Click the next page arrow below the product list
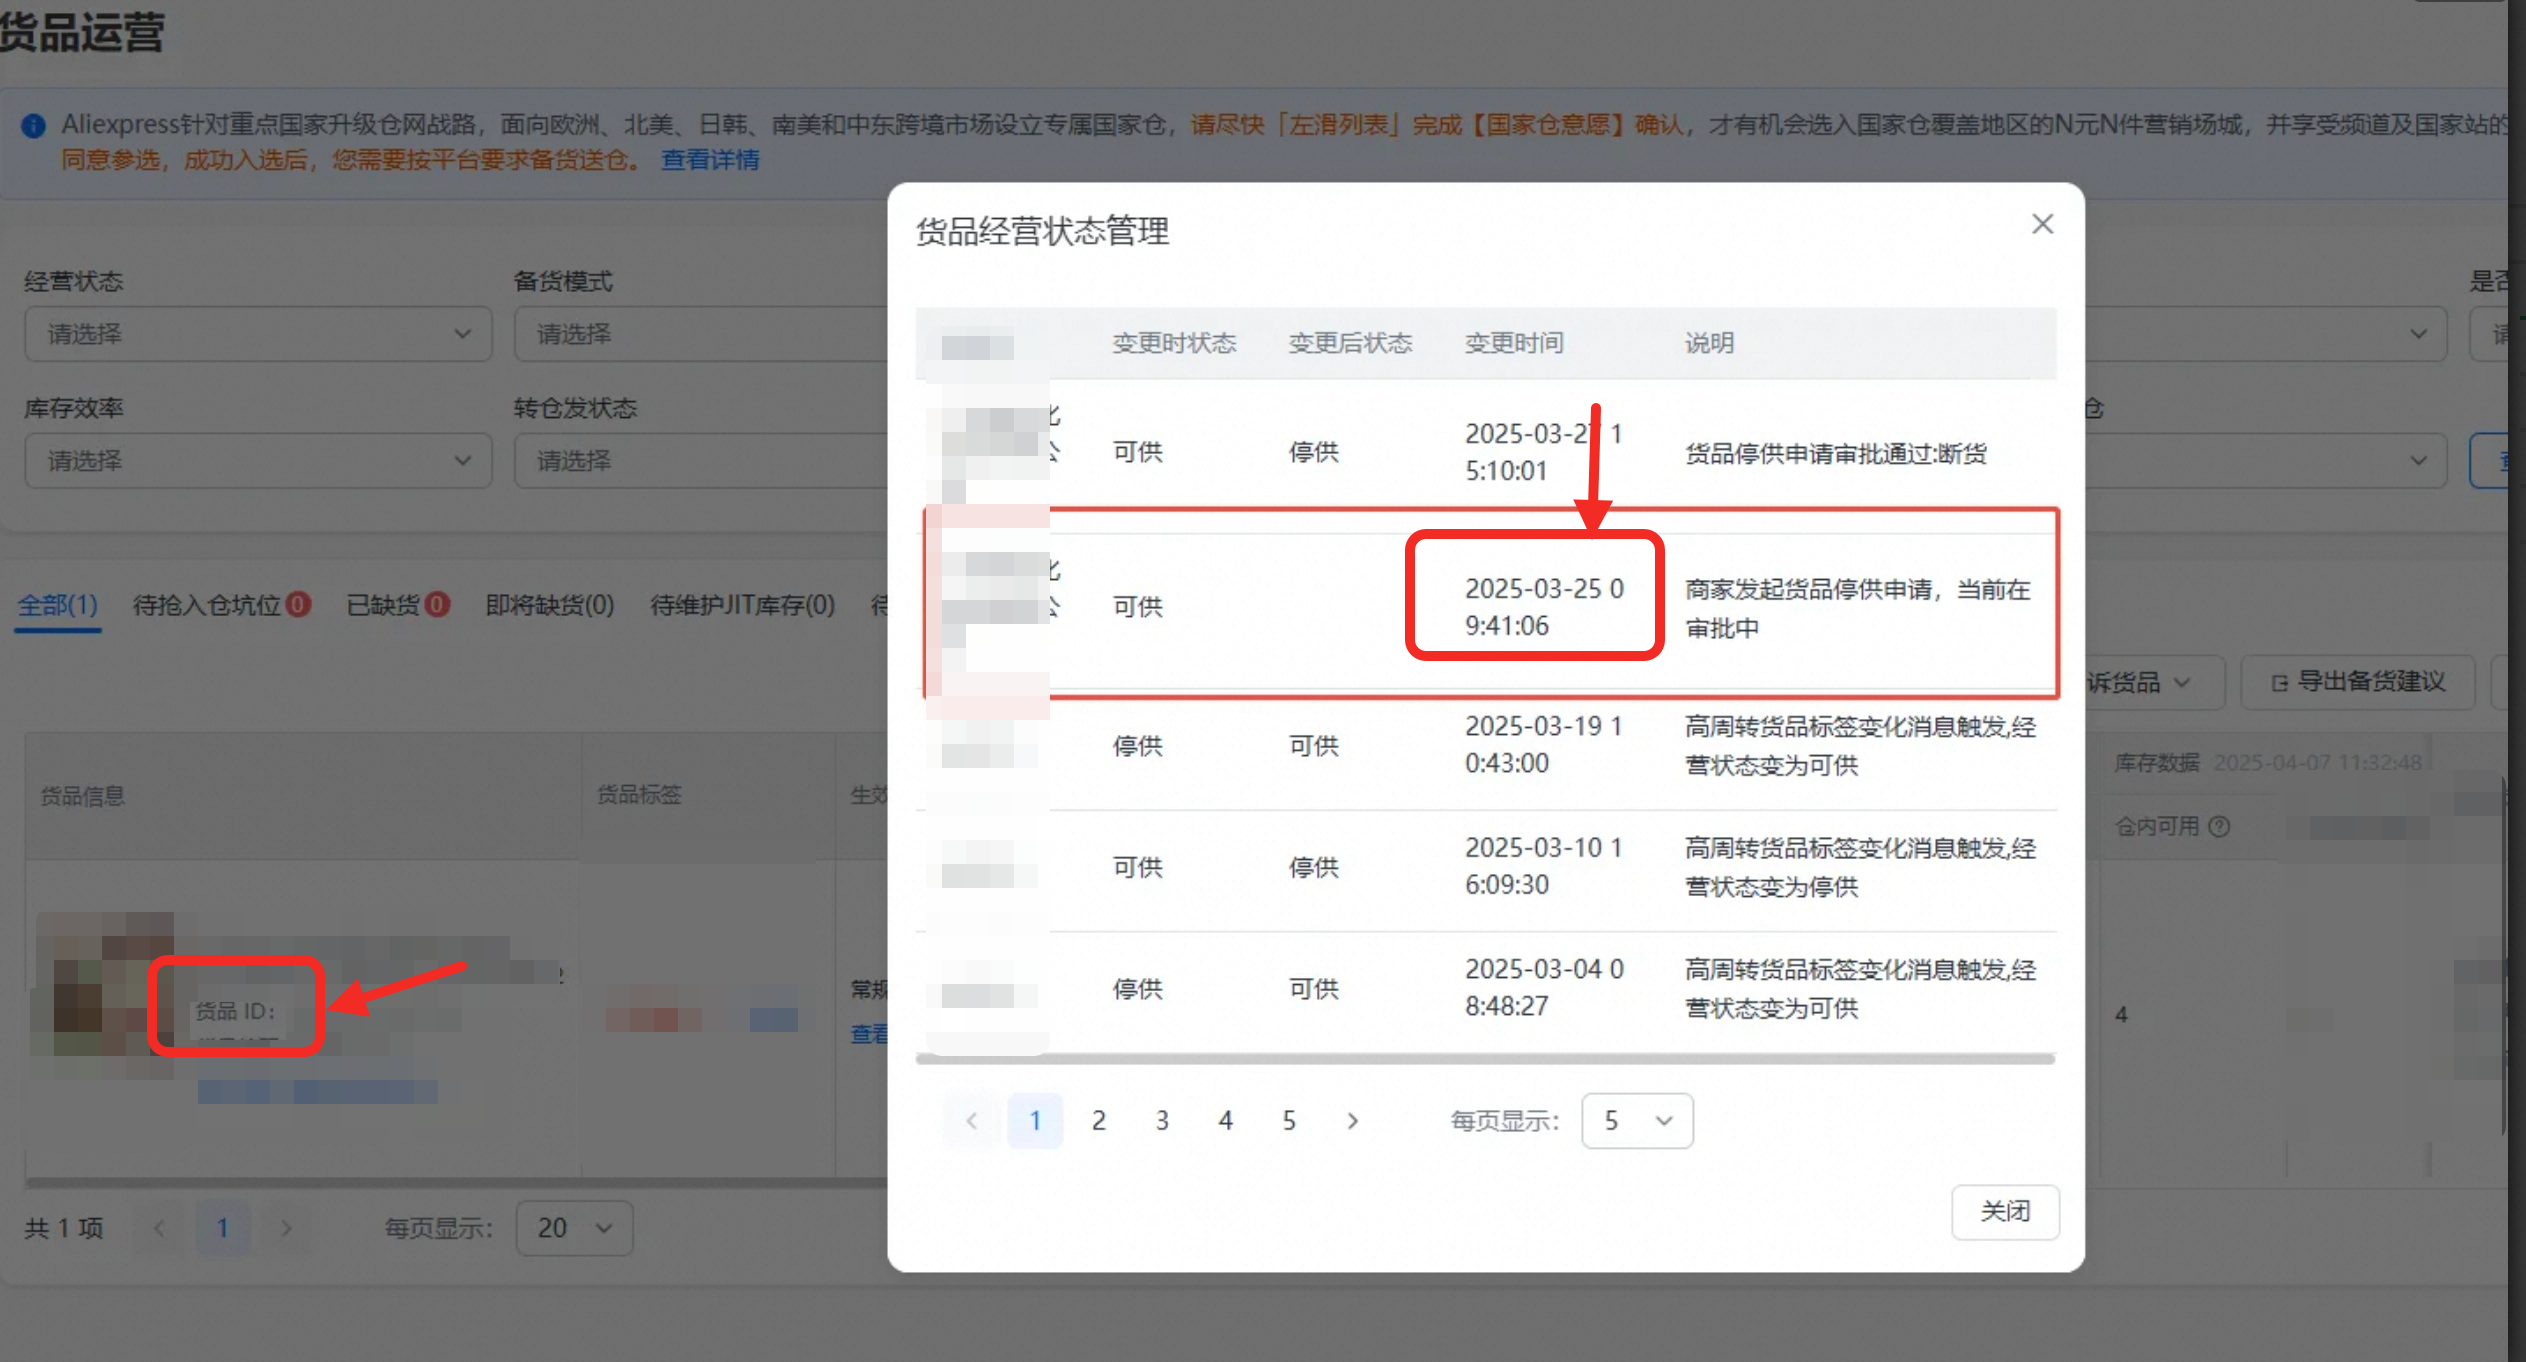This screenshot has width=2526, height=1362. (x=287, y=1227)
